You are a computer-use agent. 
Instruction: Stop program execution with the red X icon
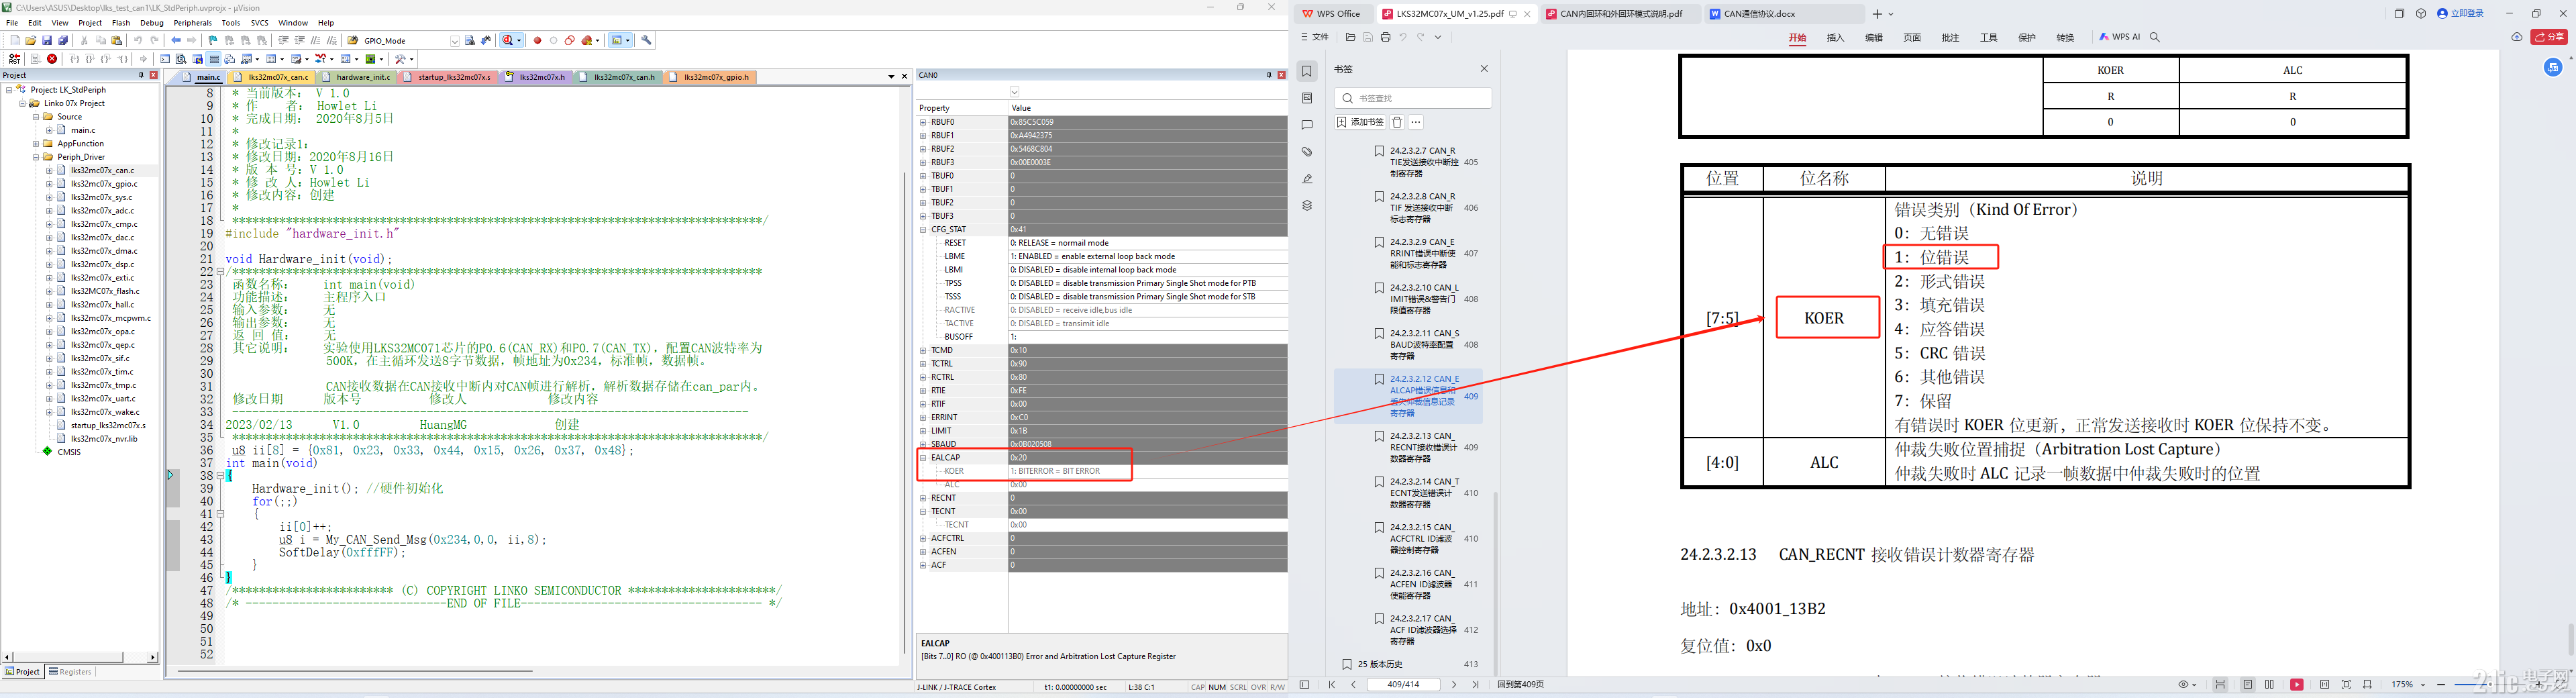(52, 59)
